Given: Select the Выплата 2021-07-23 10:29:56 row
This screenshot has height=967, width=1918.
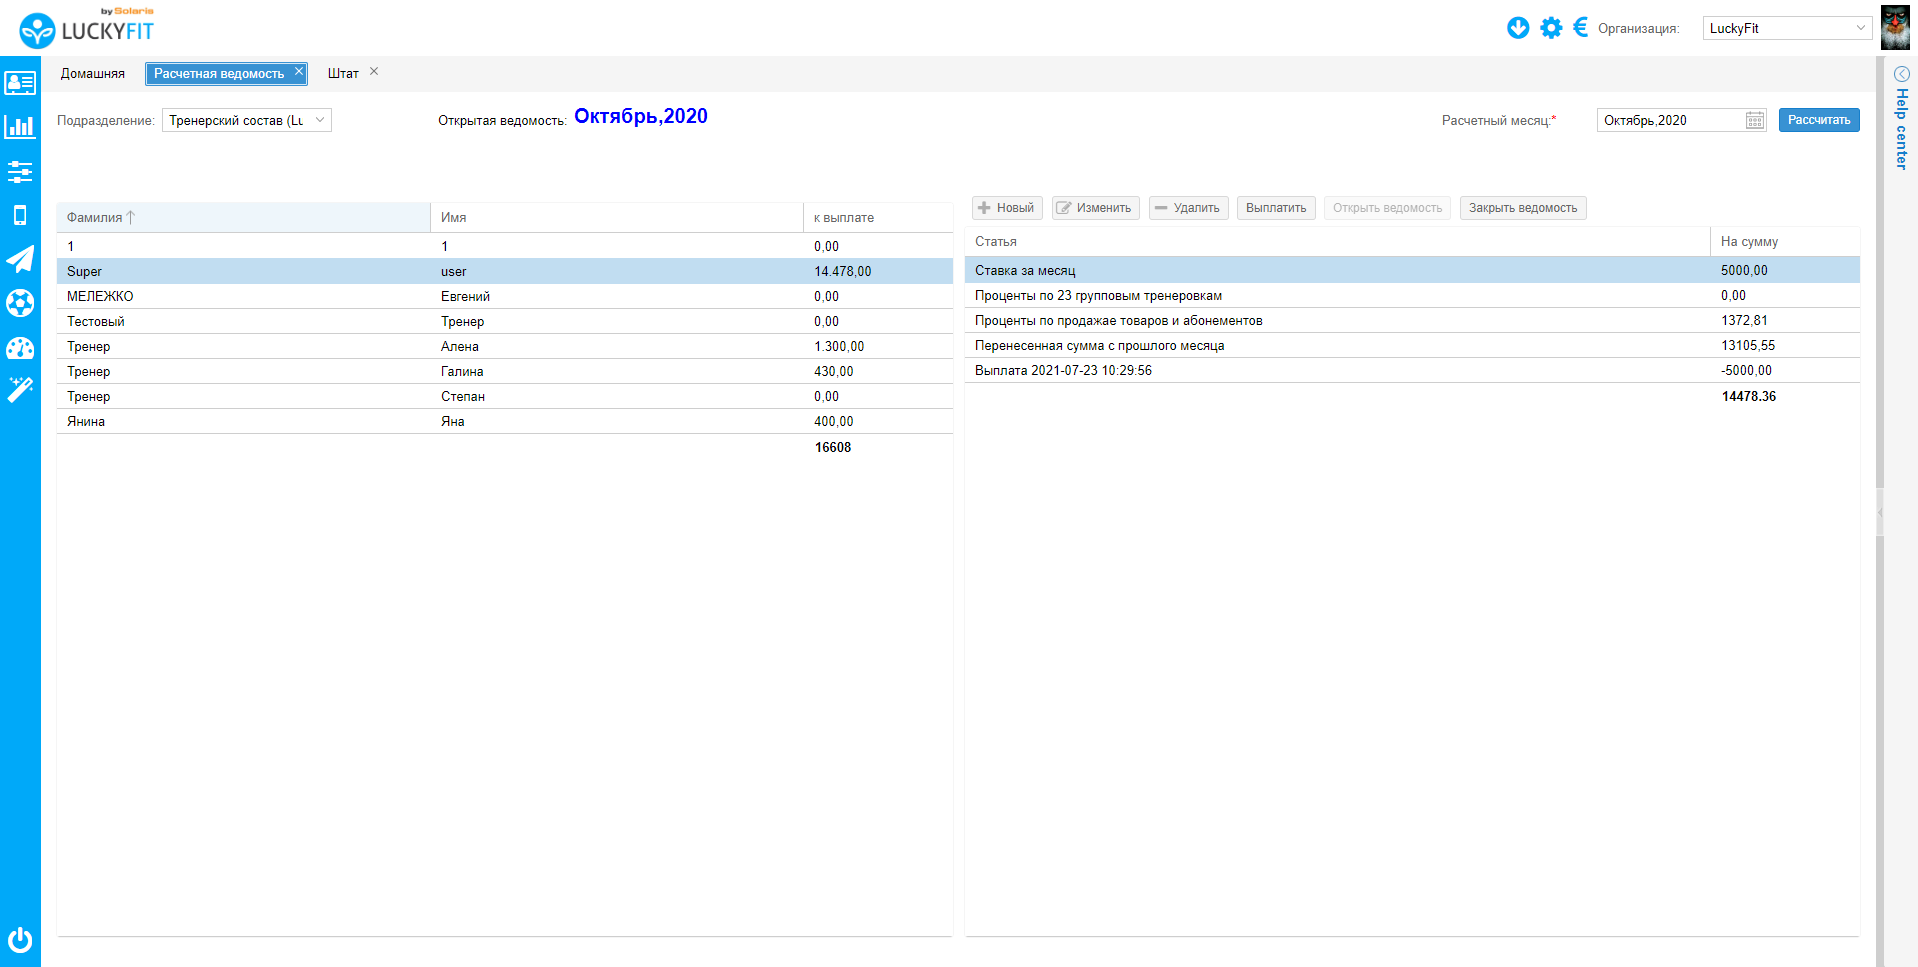Looking at the screenshot, I should point(1412,370).
